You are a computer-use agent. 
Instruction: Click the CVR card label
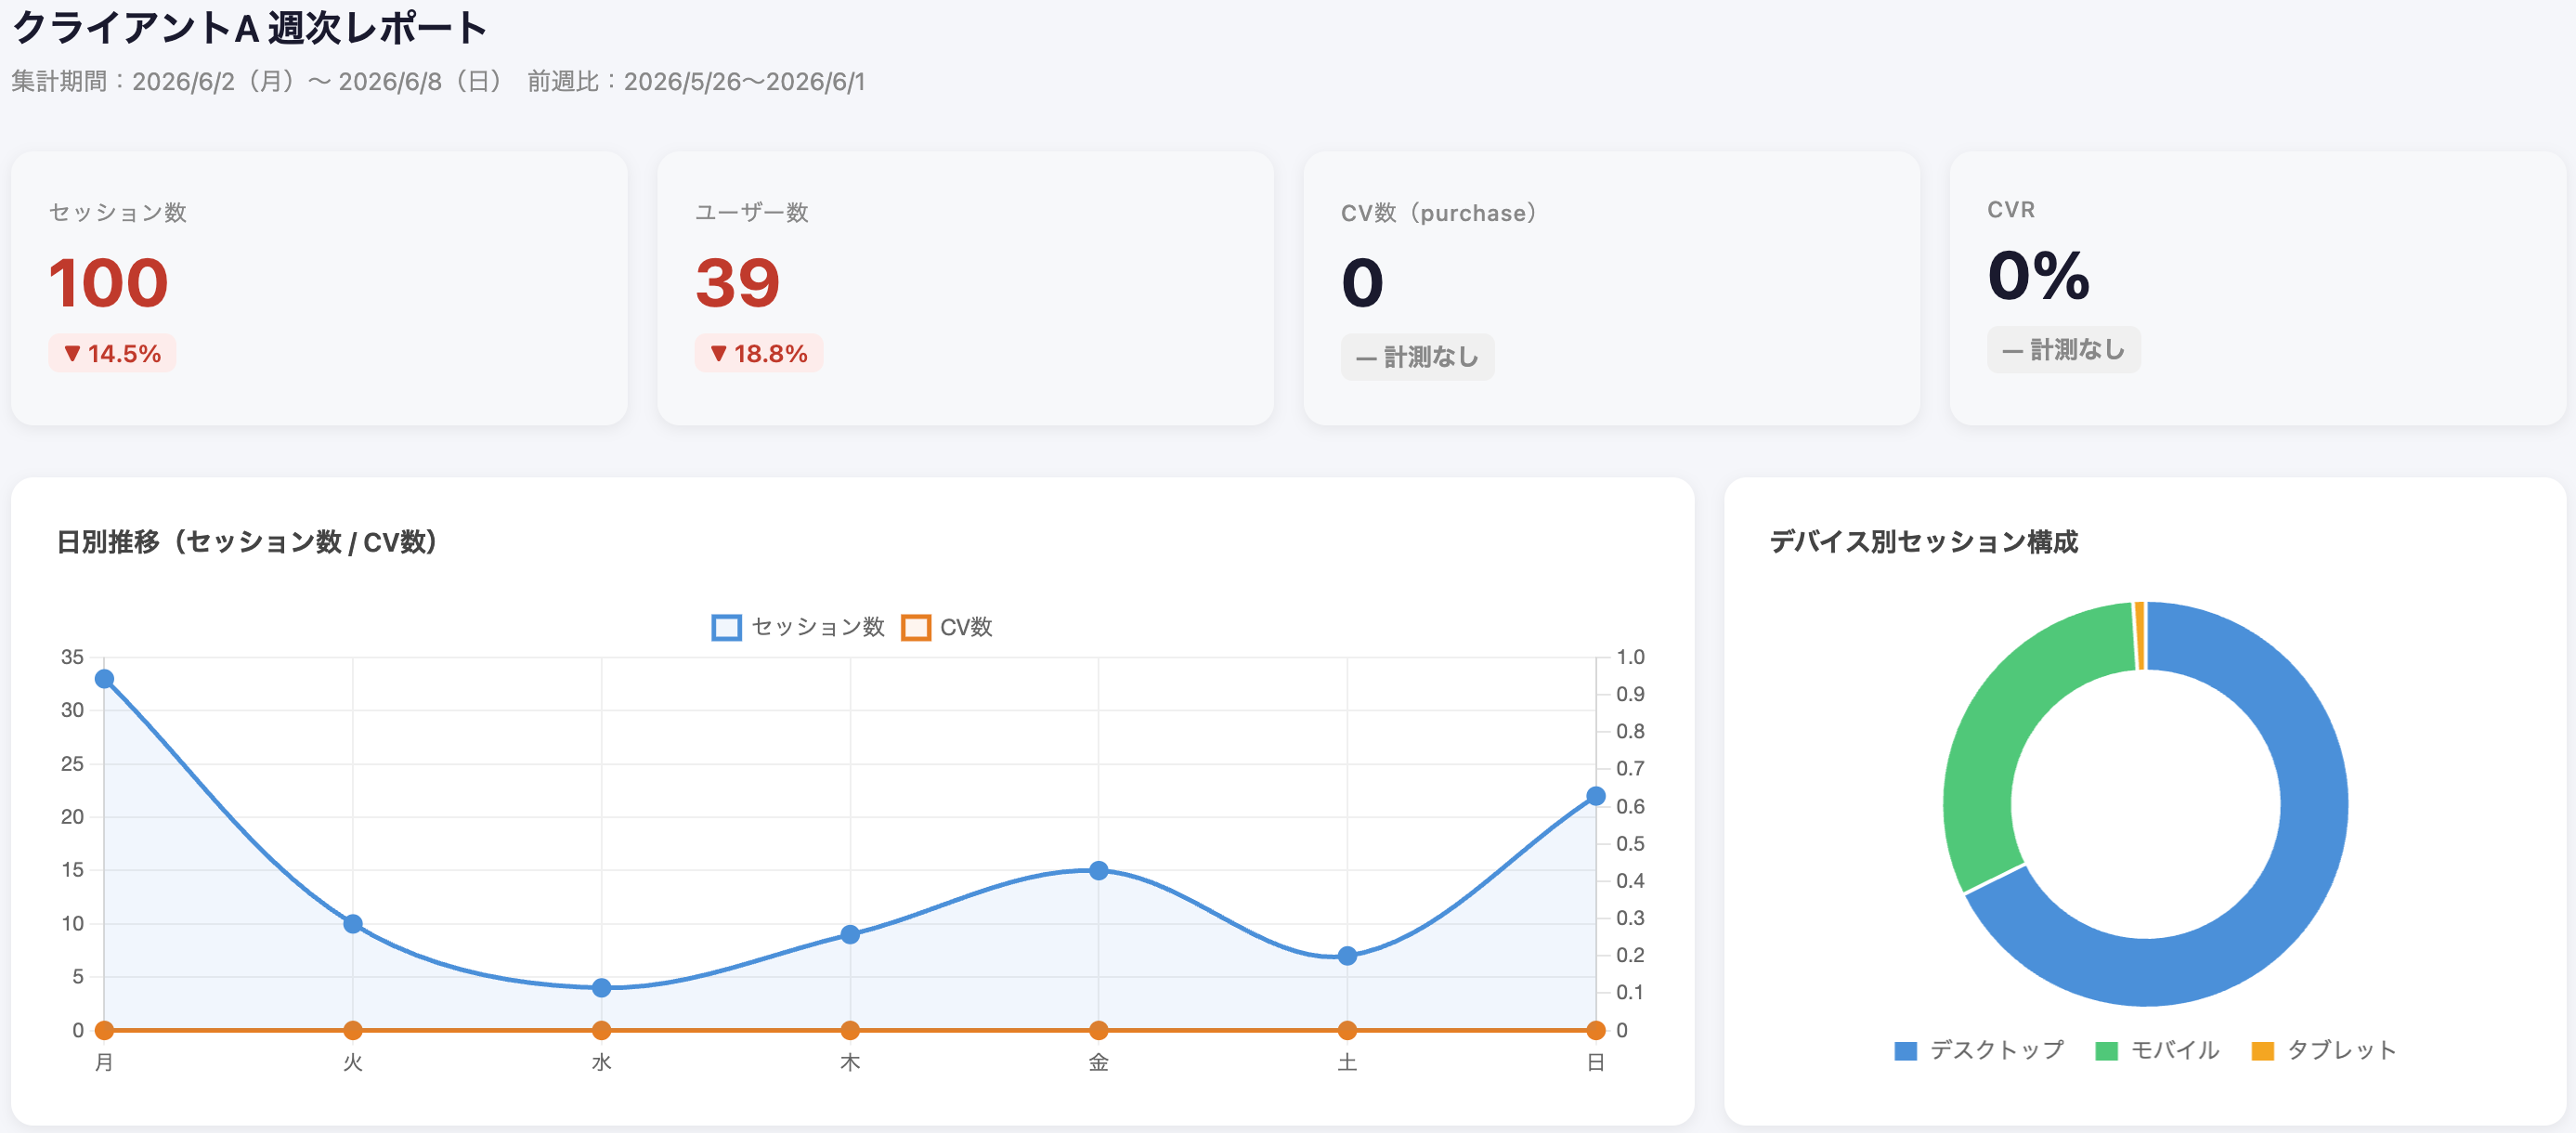click(x=2011, y=210)
